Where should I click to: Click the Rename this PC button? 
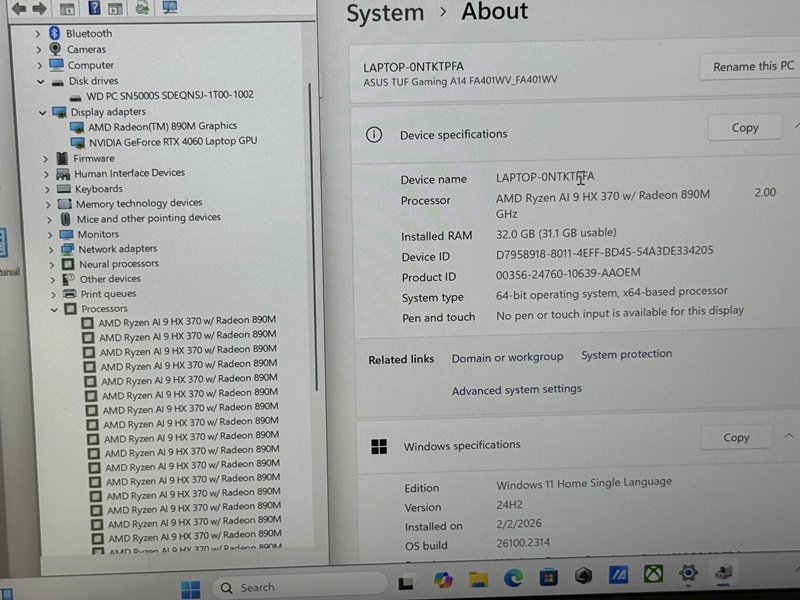(x=752, y=66)
